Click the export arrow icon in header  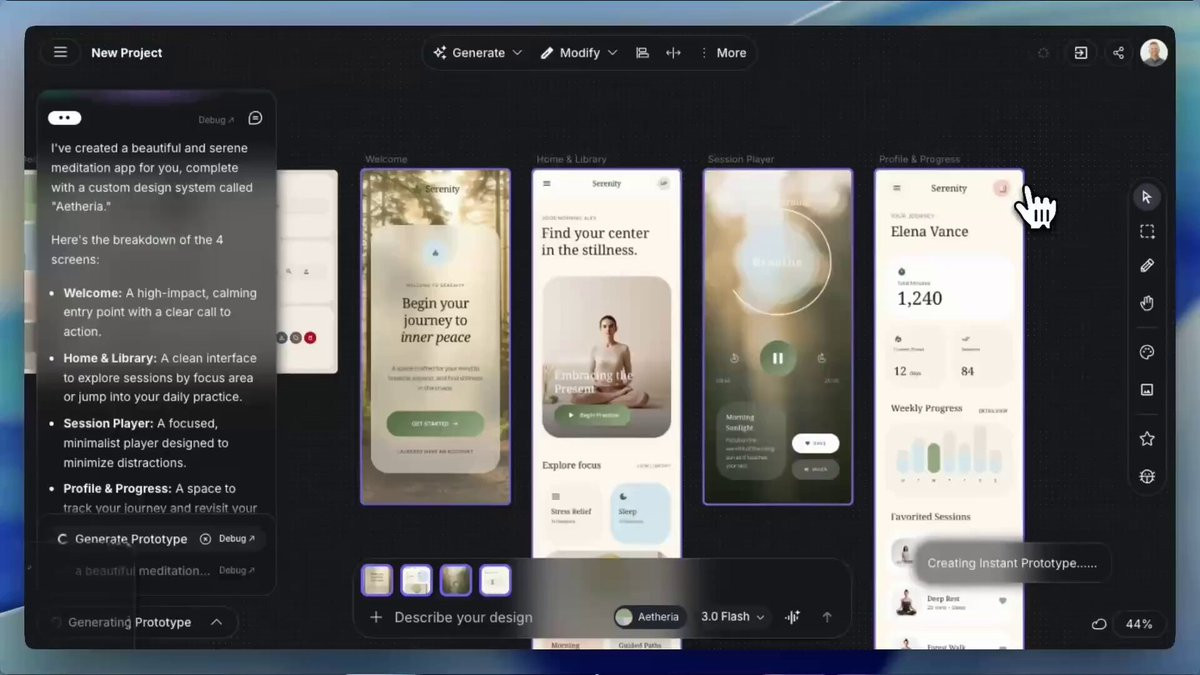pyautogui.click(x=1081, y=53)
